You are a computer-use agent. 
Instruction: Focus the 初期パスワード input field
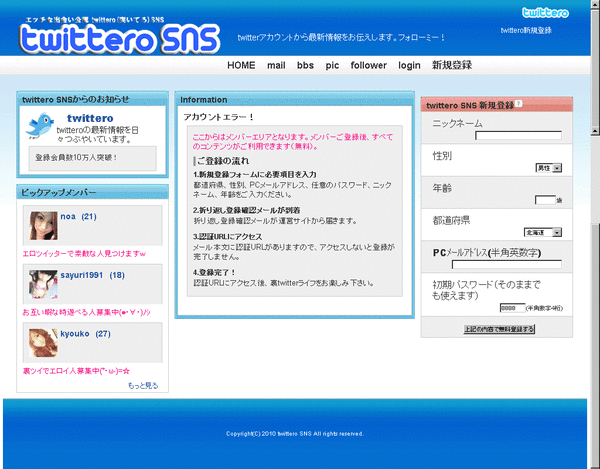coord(512,308)
